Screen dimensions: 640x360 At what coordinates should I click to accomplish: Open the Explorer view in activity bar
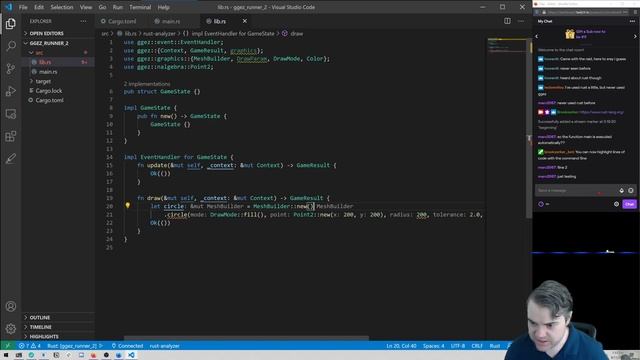[11, 24]
